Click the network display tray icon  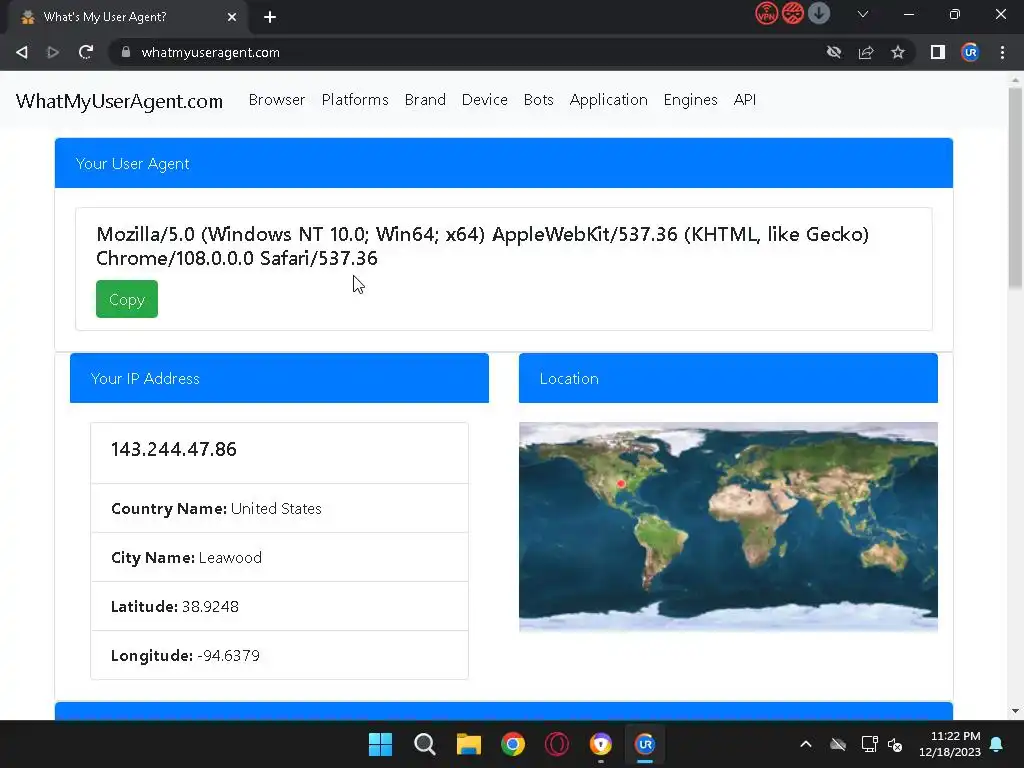tap(869, 744)
